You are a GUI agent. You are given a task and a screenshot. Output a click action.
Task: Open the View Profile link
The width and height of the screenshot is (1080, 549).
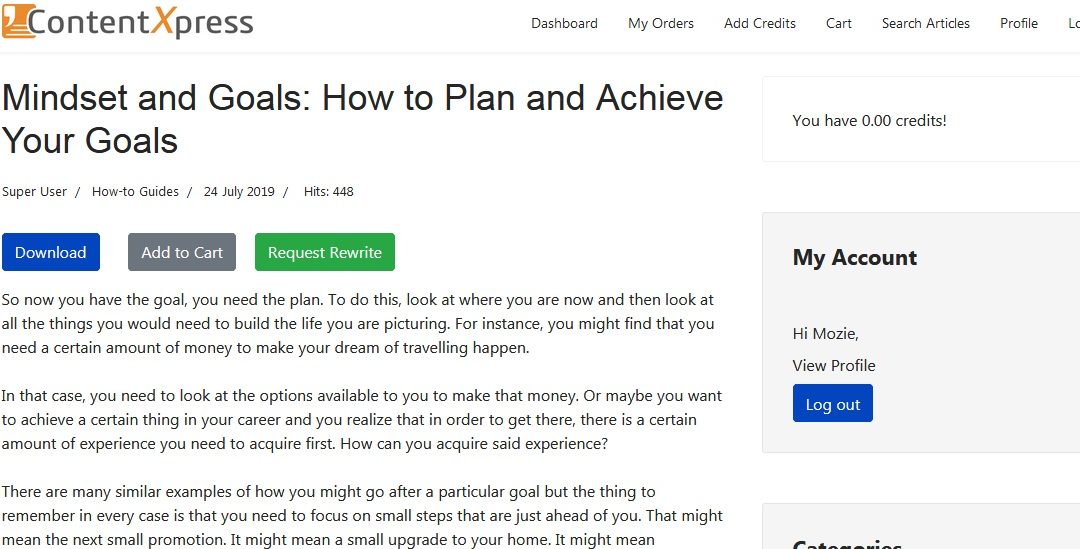834,366
